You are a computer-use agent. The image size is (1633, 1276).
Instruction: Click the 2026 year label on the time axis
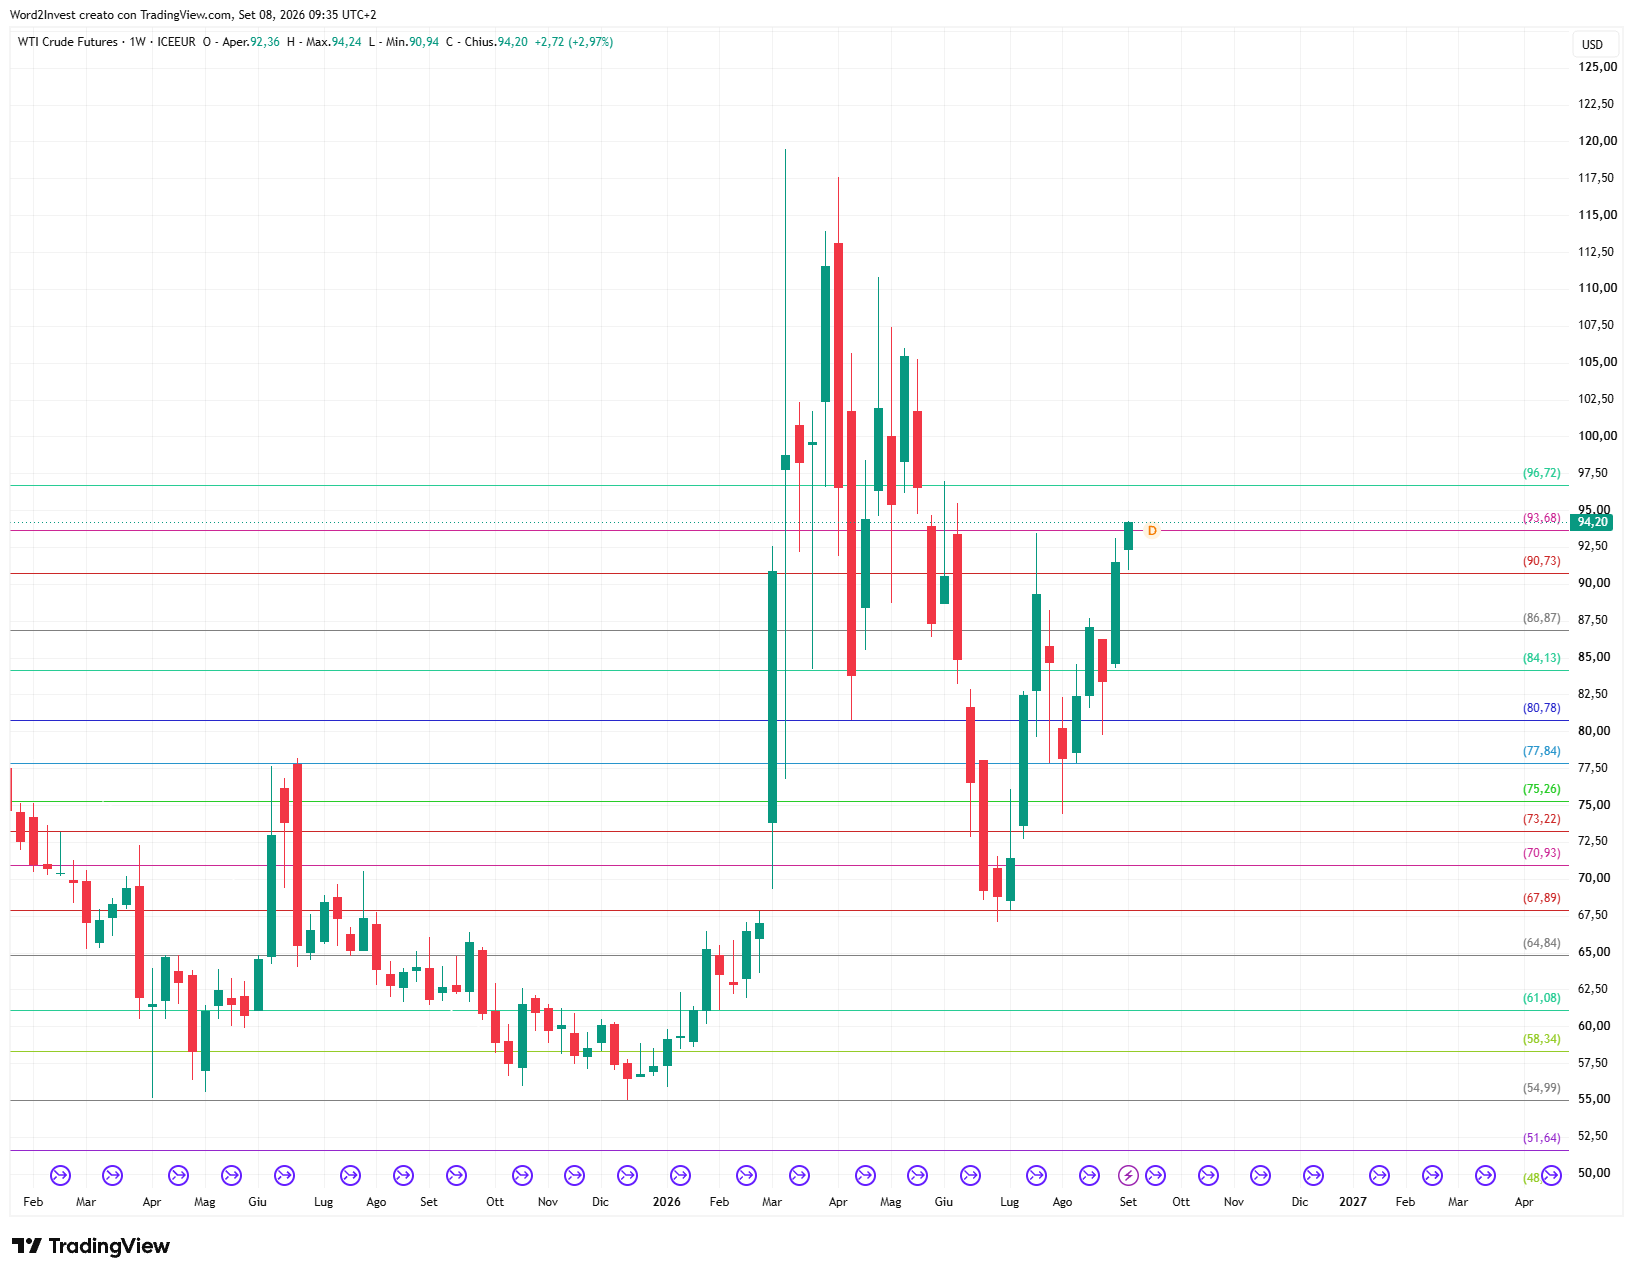666,1202
